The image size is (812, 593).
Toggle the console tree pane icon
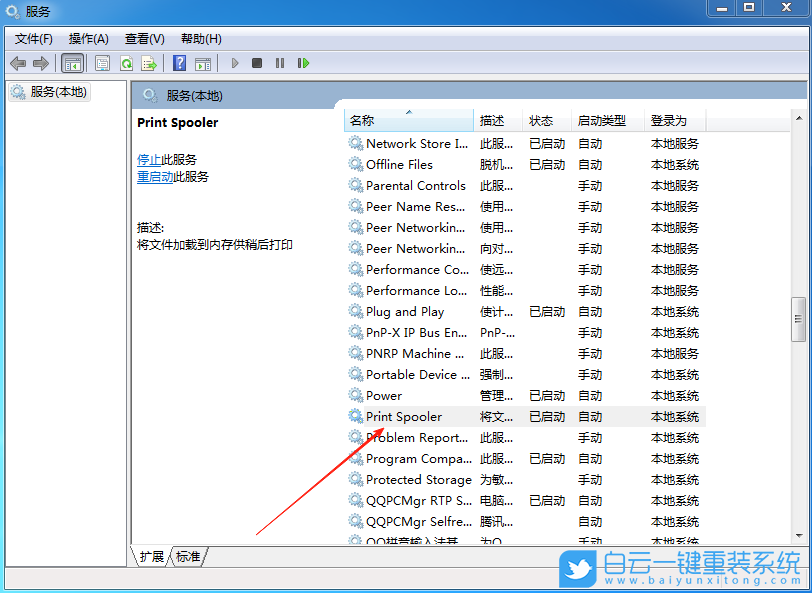[72, 62]
